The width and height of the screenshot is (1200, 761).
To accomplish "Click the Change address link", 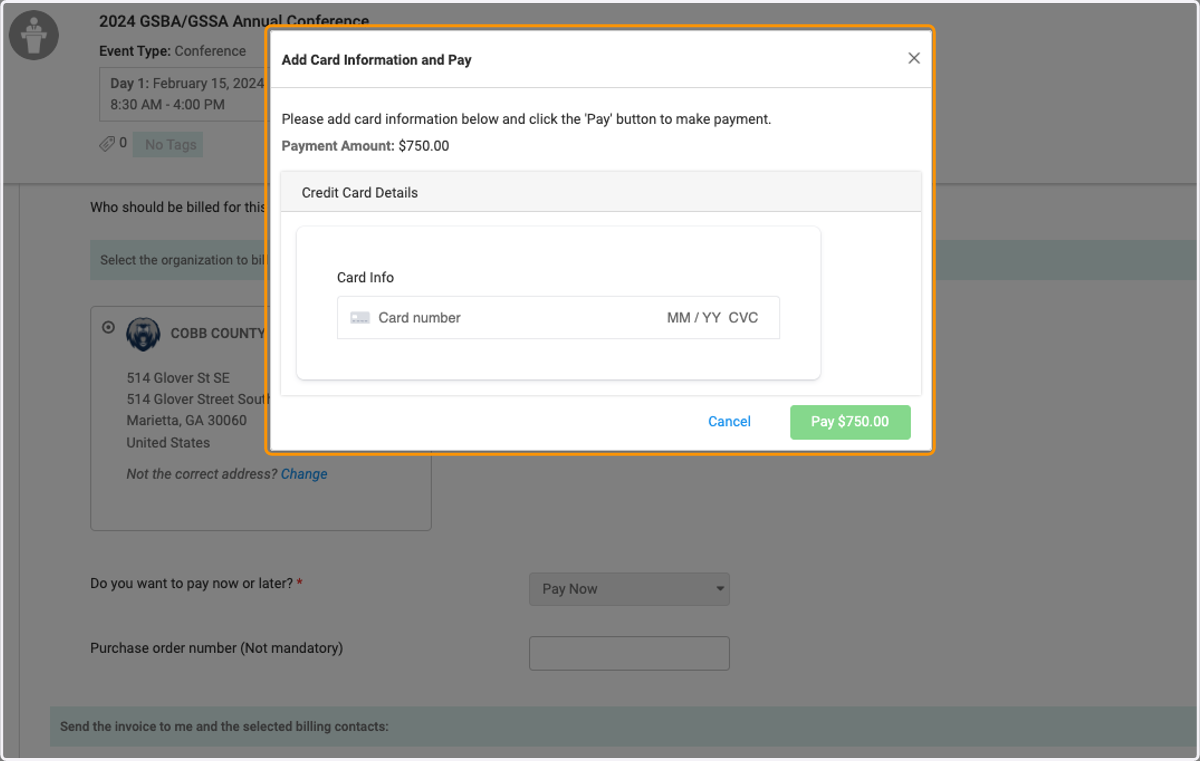I will (304, 474).
